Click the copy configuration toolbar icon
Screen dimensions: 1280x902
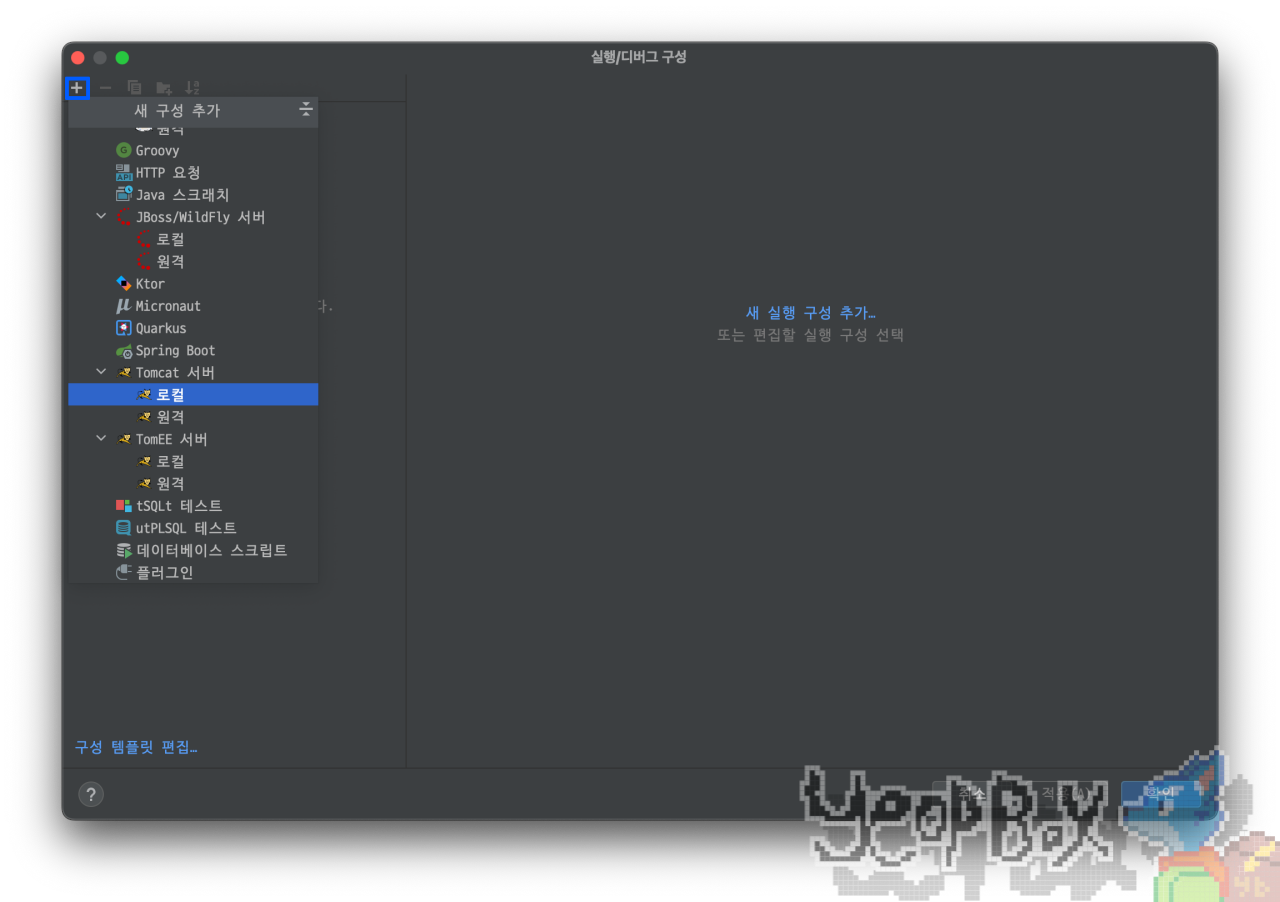(x=134, y=88)
